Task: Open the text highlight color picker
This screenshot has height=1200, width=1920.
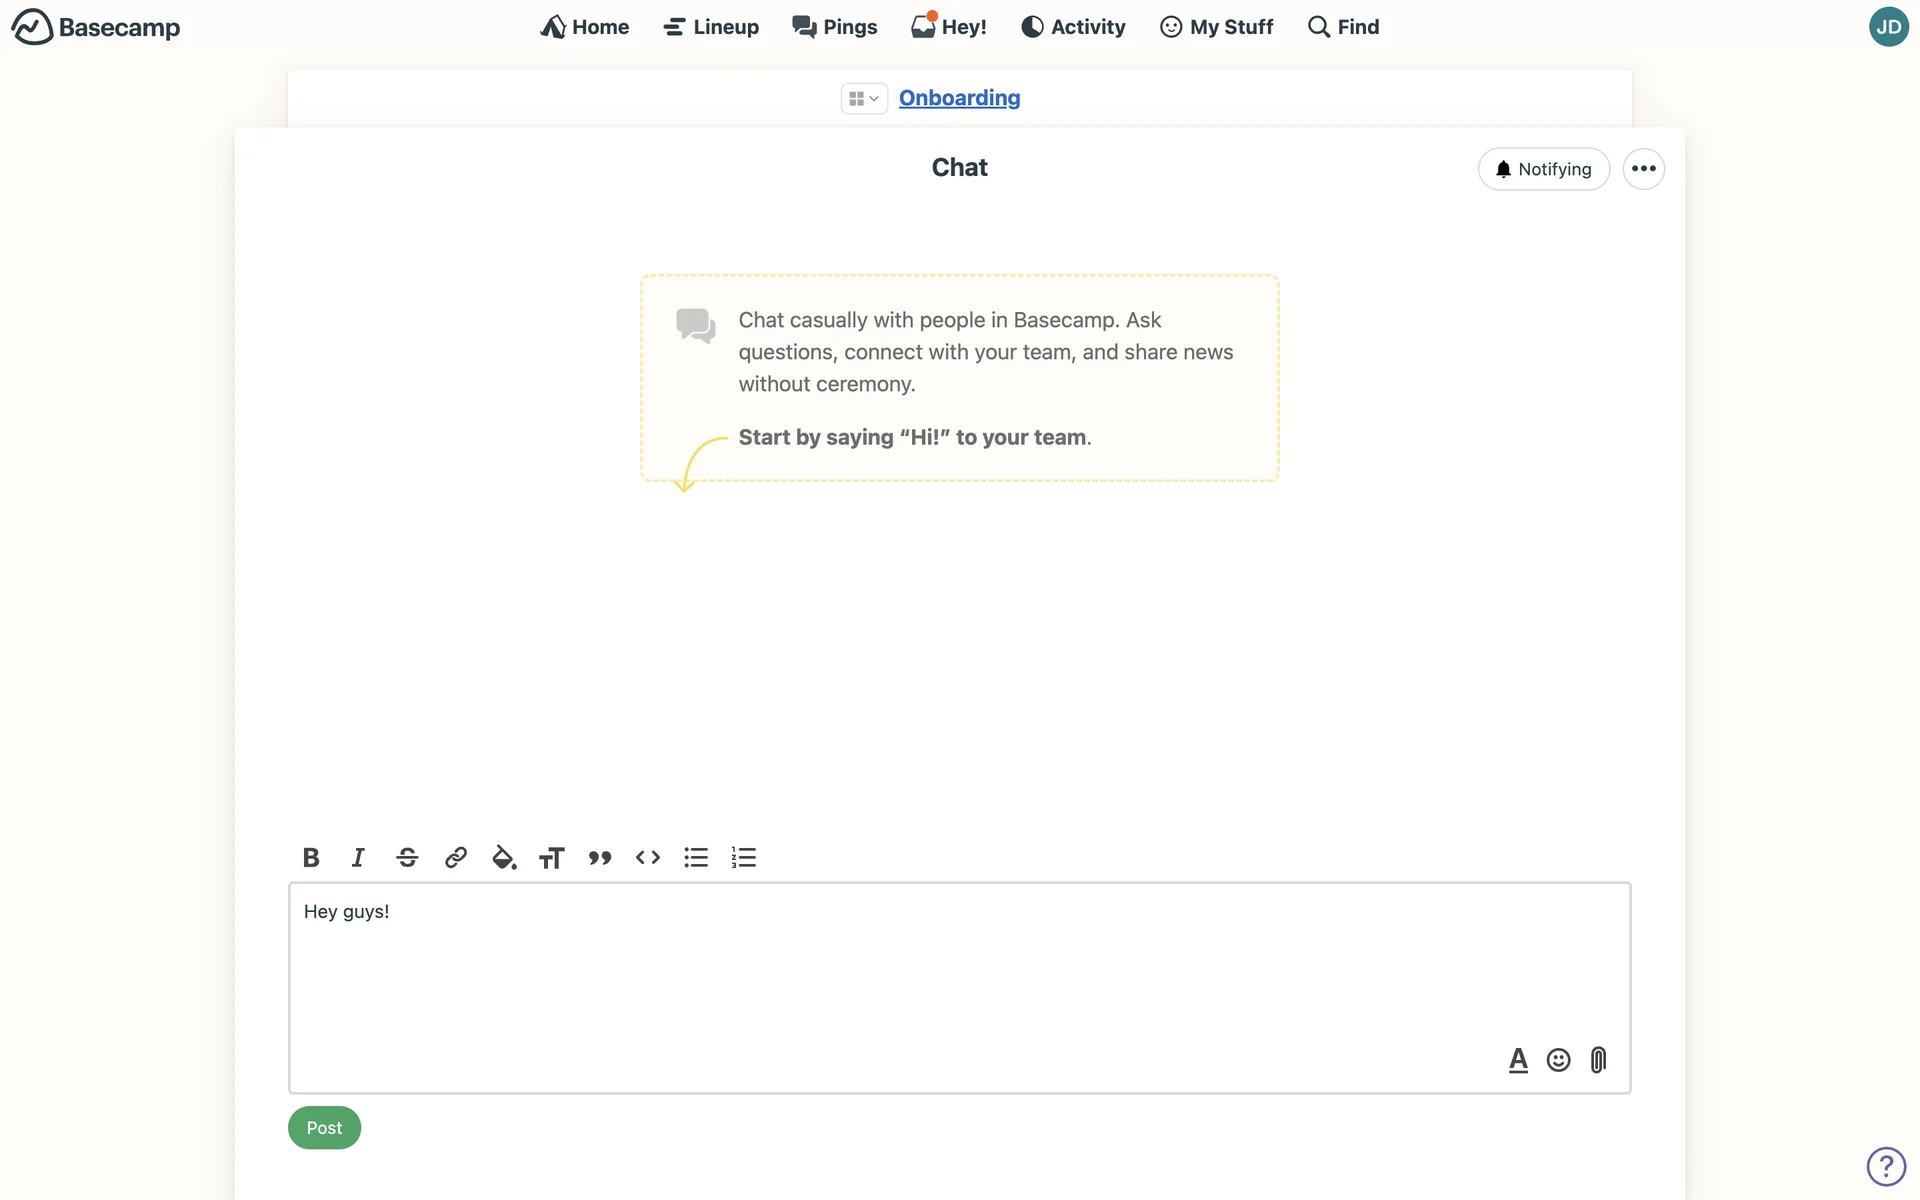Action: click(504, 857)
